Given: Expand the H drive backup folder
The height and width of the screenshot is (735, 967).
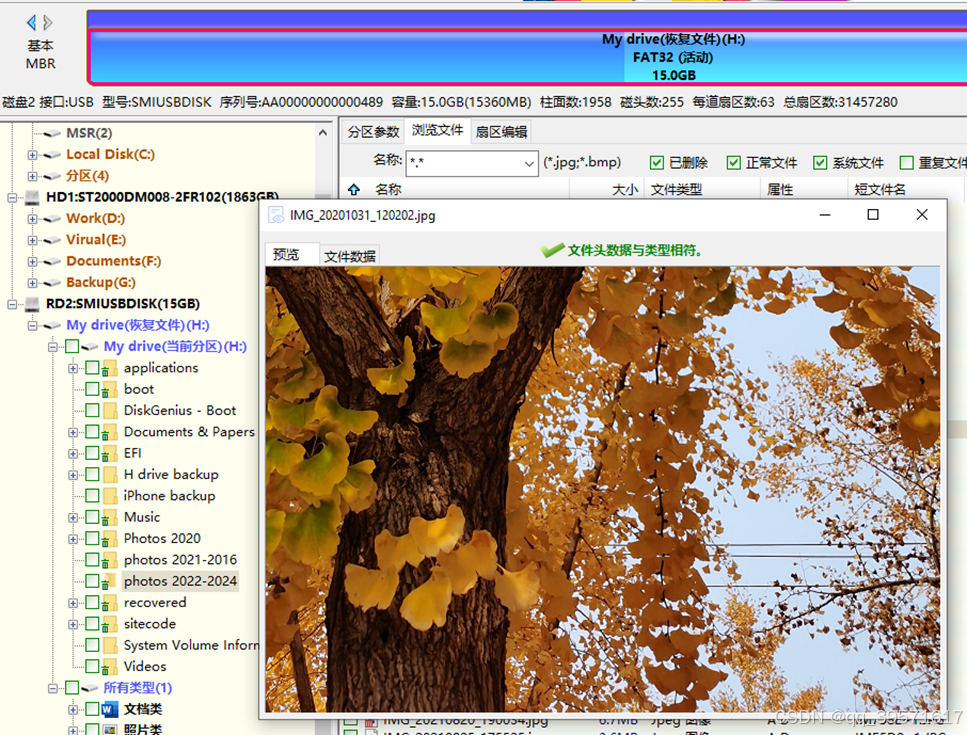Looking at the screenshot, I should coord(73,475).
